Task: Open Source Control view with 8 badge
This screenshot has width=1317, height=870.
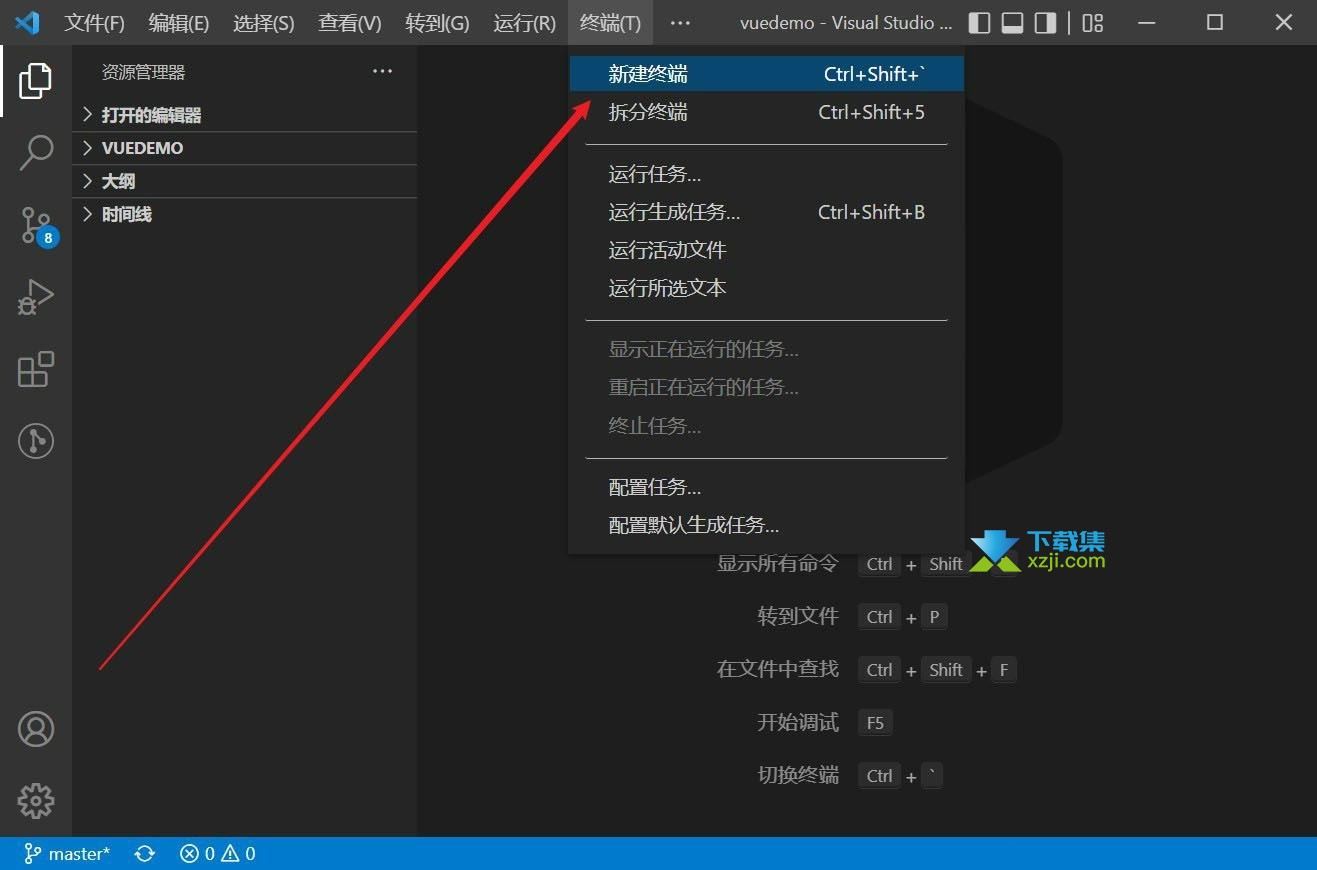Action: point(38,226)
